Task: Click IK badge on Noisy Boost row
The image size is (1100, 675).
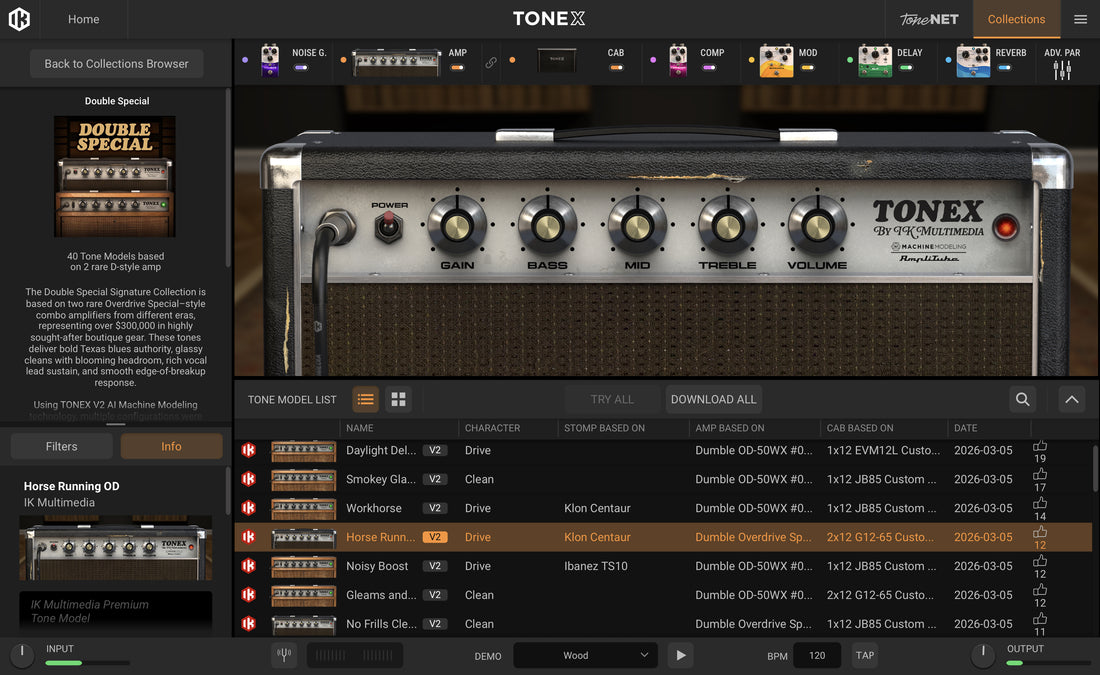Action: coord(248,566)
